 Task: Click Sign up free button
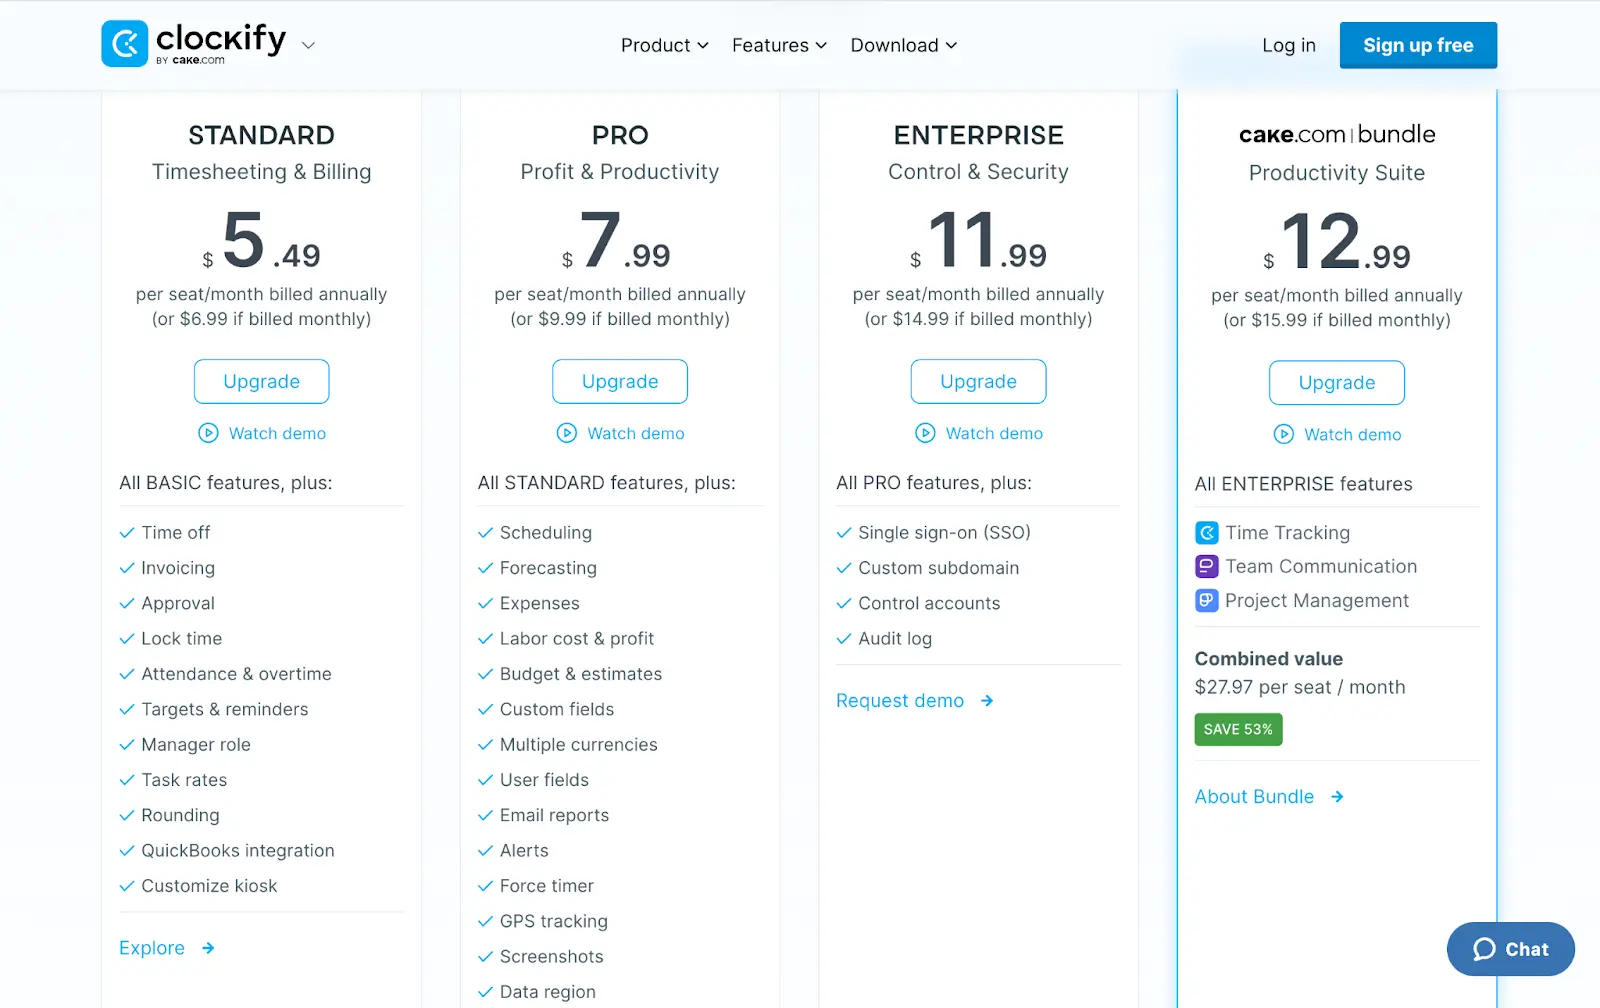pos(1418,45)
